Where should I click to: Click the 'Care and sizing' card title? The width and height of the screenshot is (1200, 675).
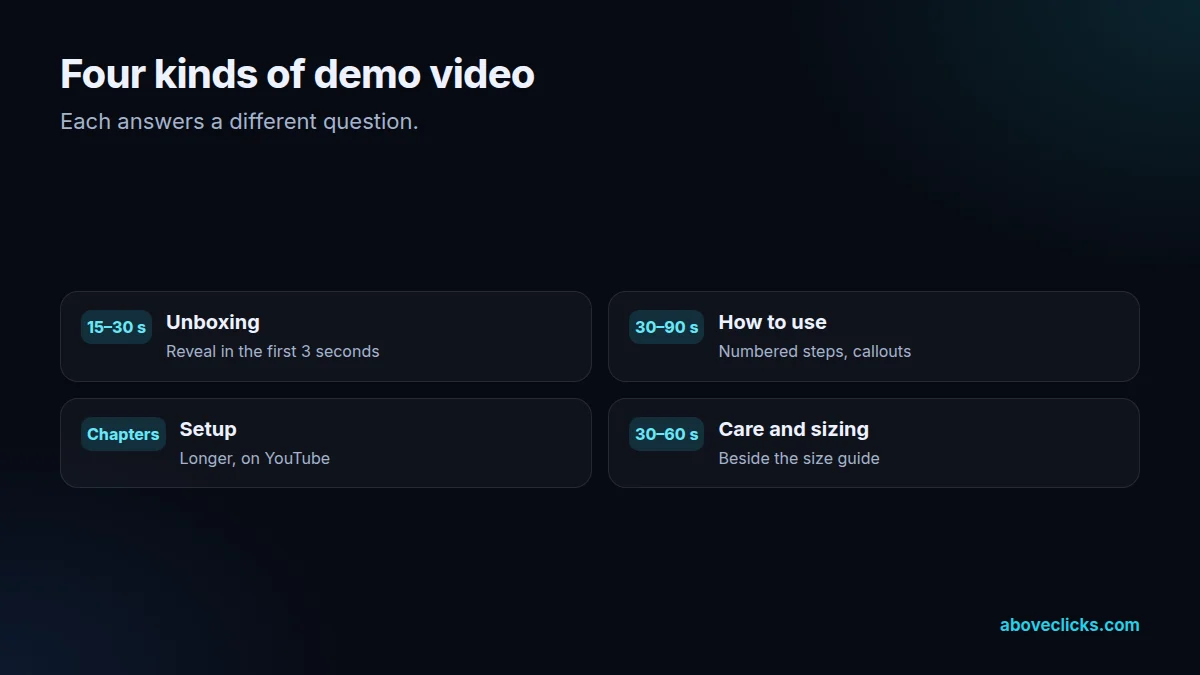(794, 429)
